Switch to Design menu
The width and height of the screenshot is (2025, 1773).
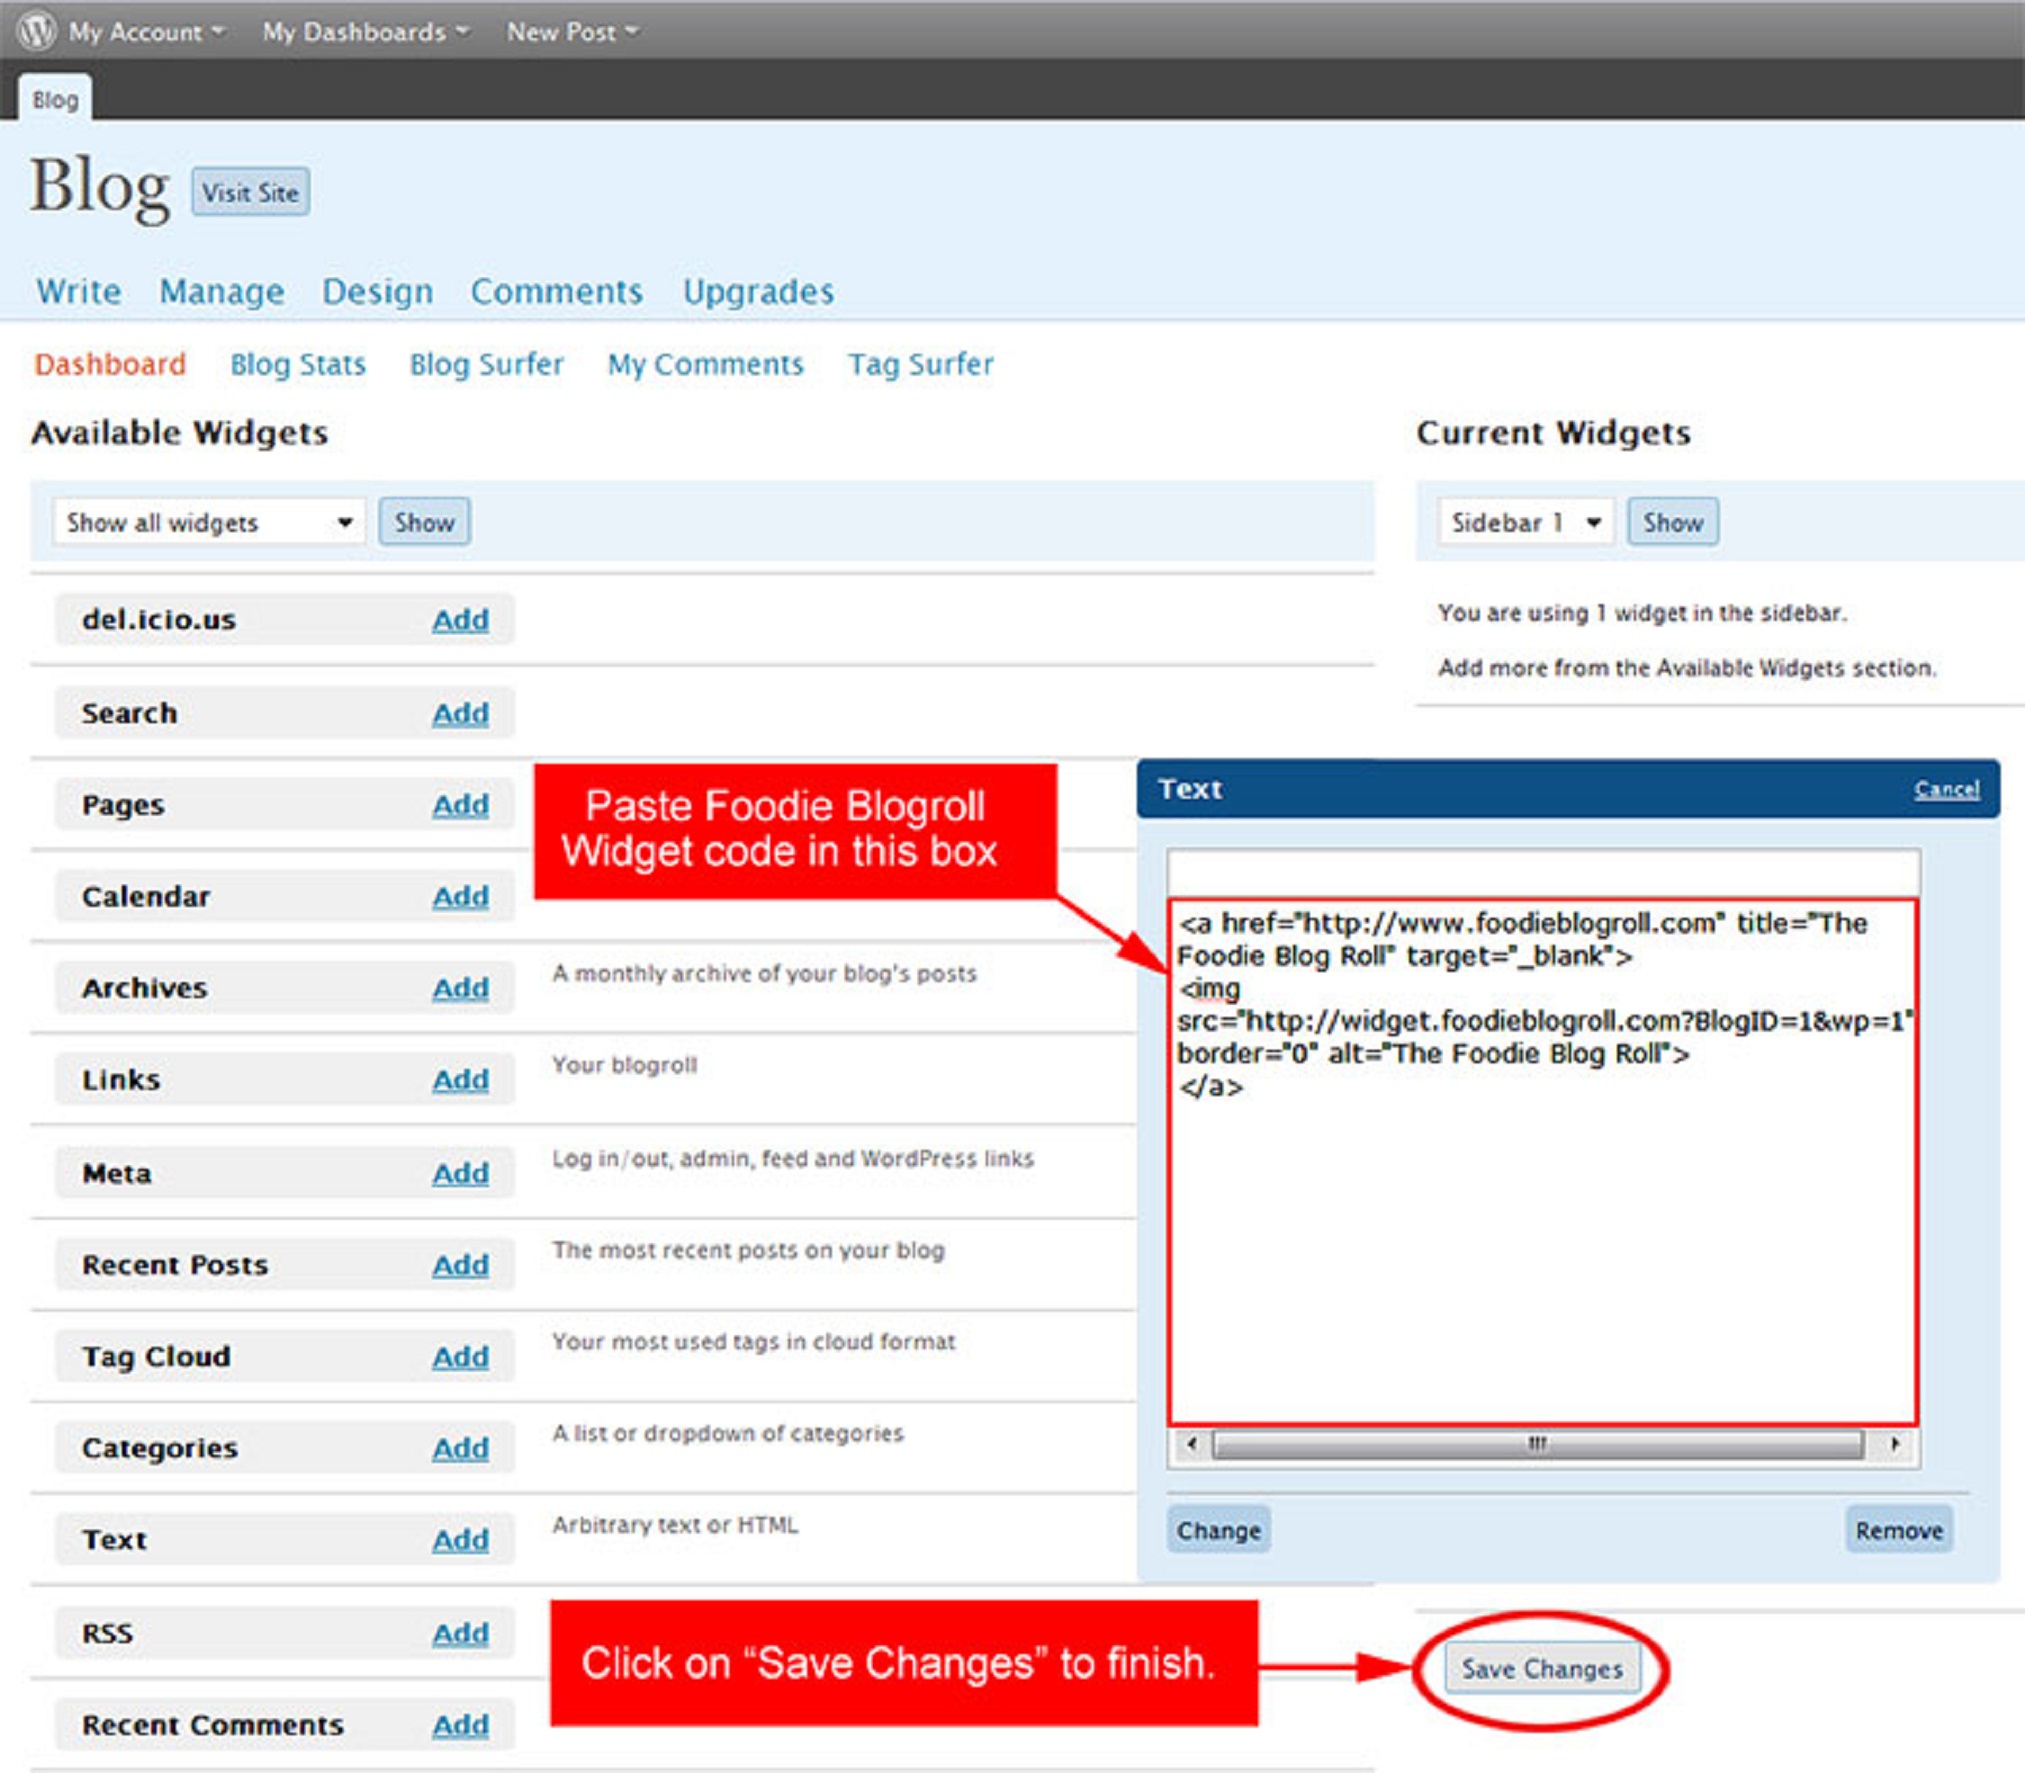[377, 291]
